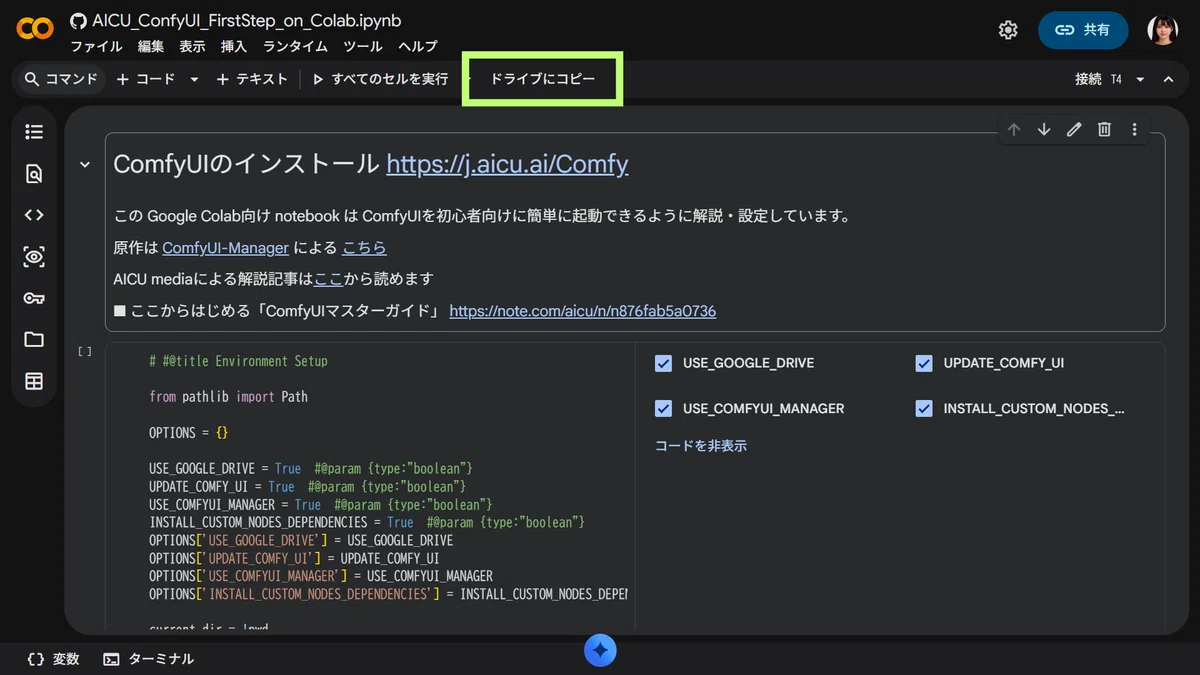
Task: Open note.com/aicu master guide link
Action: coord(582,311)
